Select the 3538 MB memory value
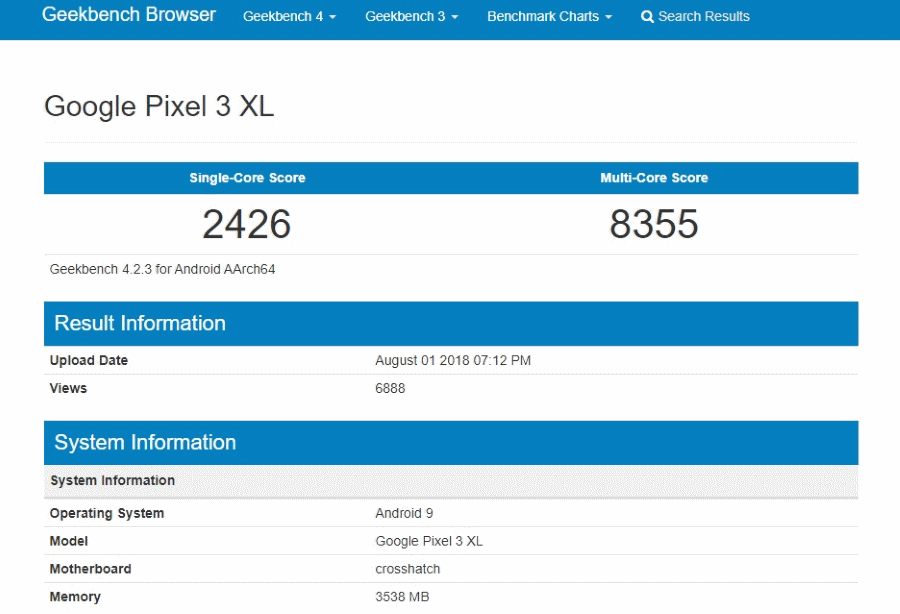Viewport: 900px width, 614px height. click(402, 597)
